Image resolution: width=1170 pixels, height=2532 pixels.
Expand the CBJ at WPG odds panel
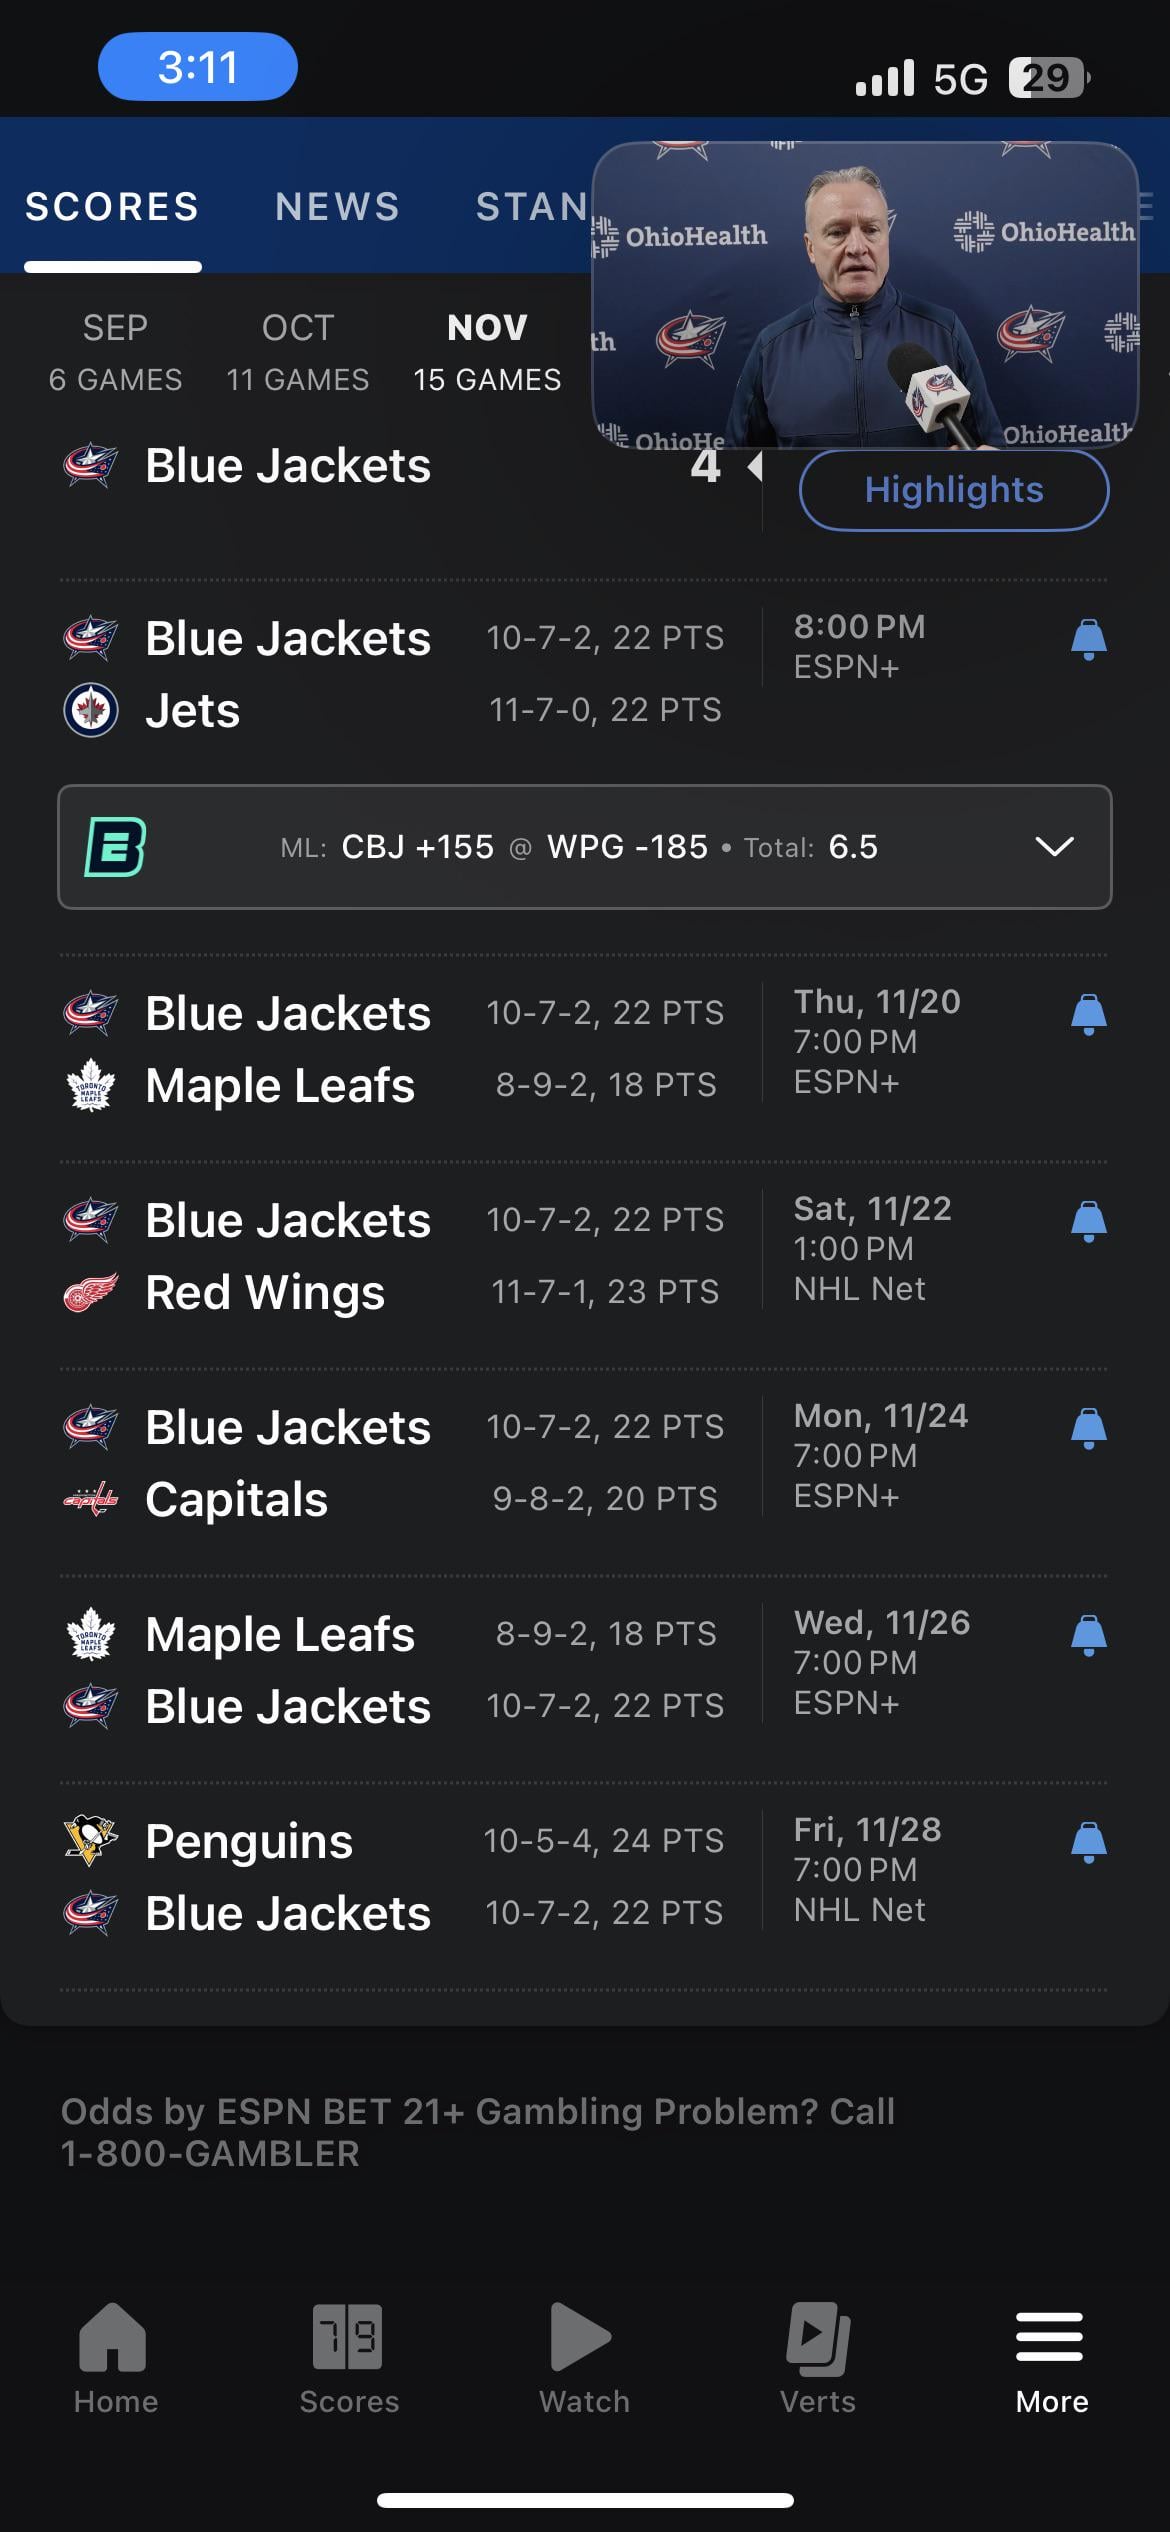click(1054, 847)
